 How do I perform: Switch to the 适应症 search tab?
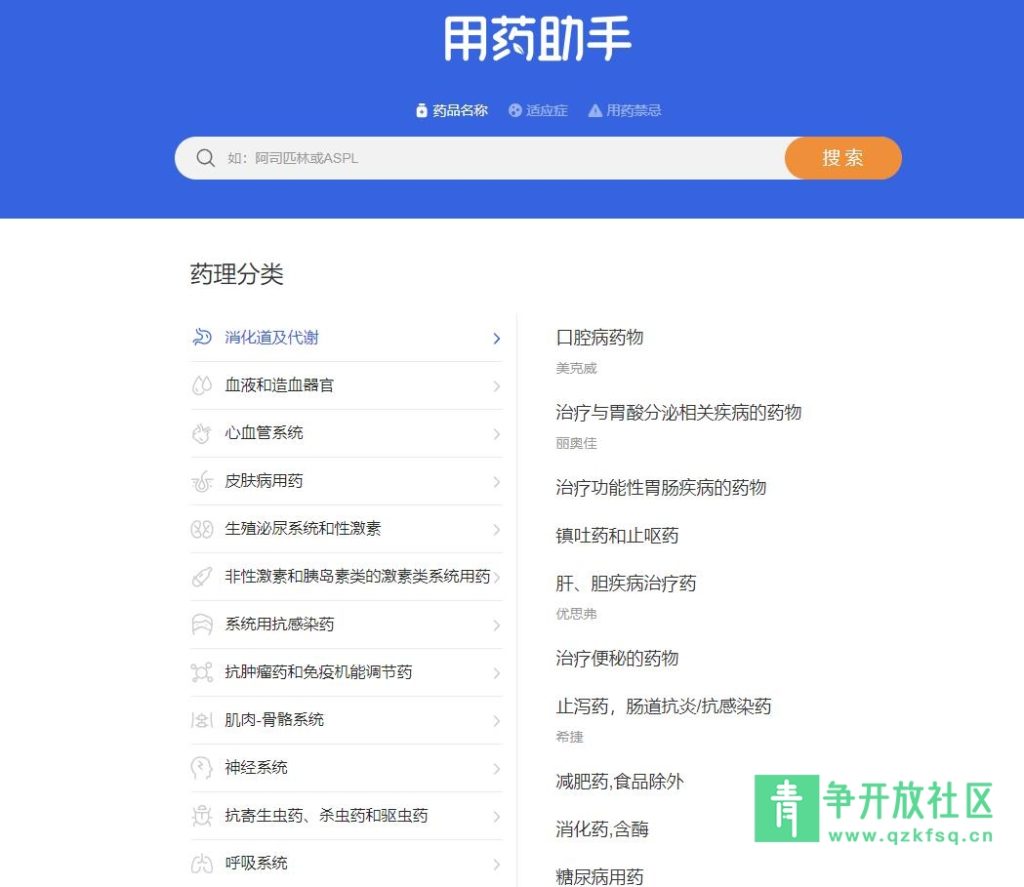click(538, 110)
